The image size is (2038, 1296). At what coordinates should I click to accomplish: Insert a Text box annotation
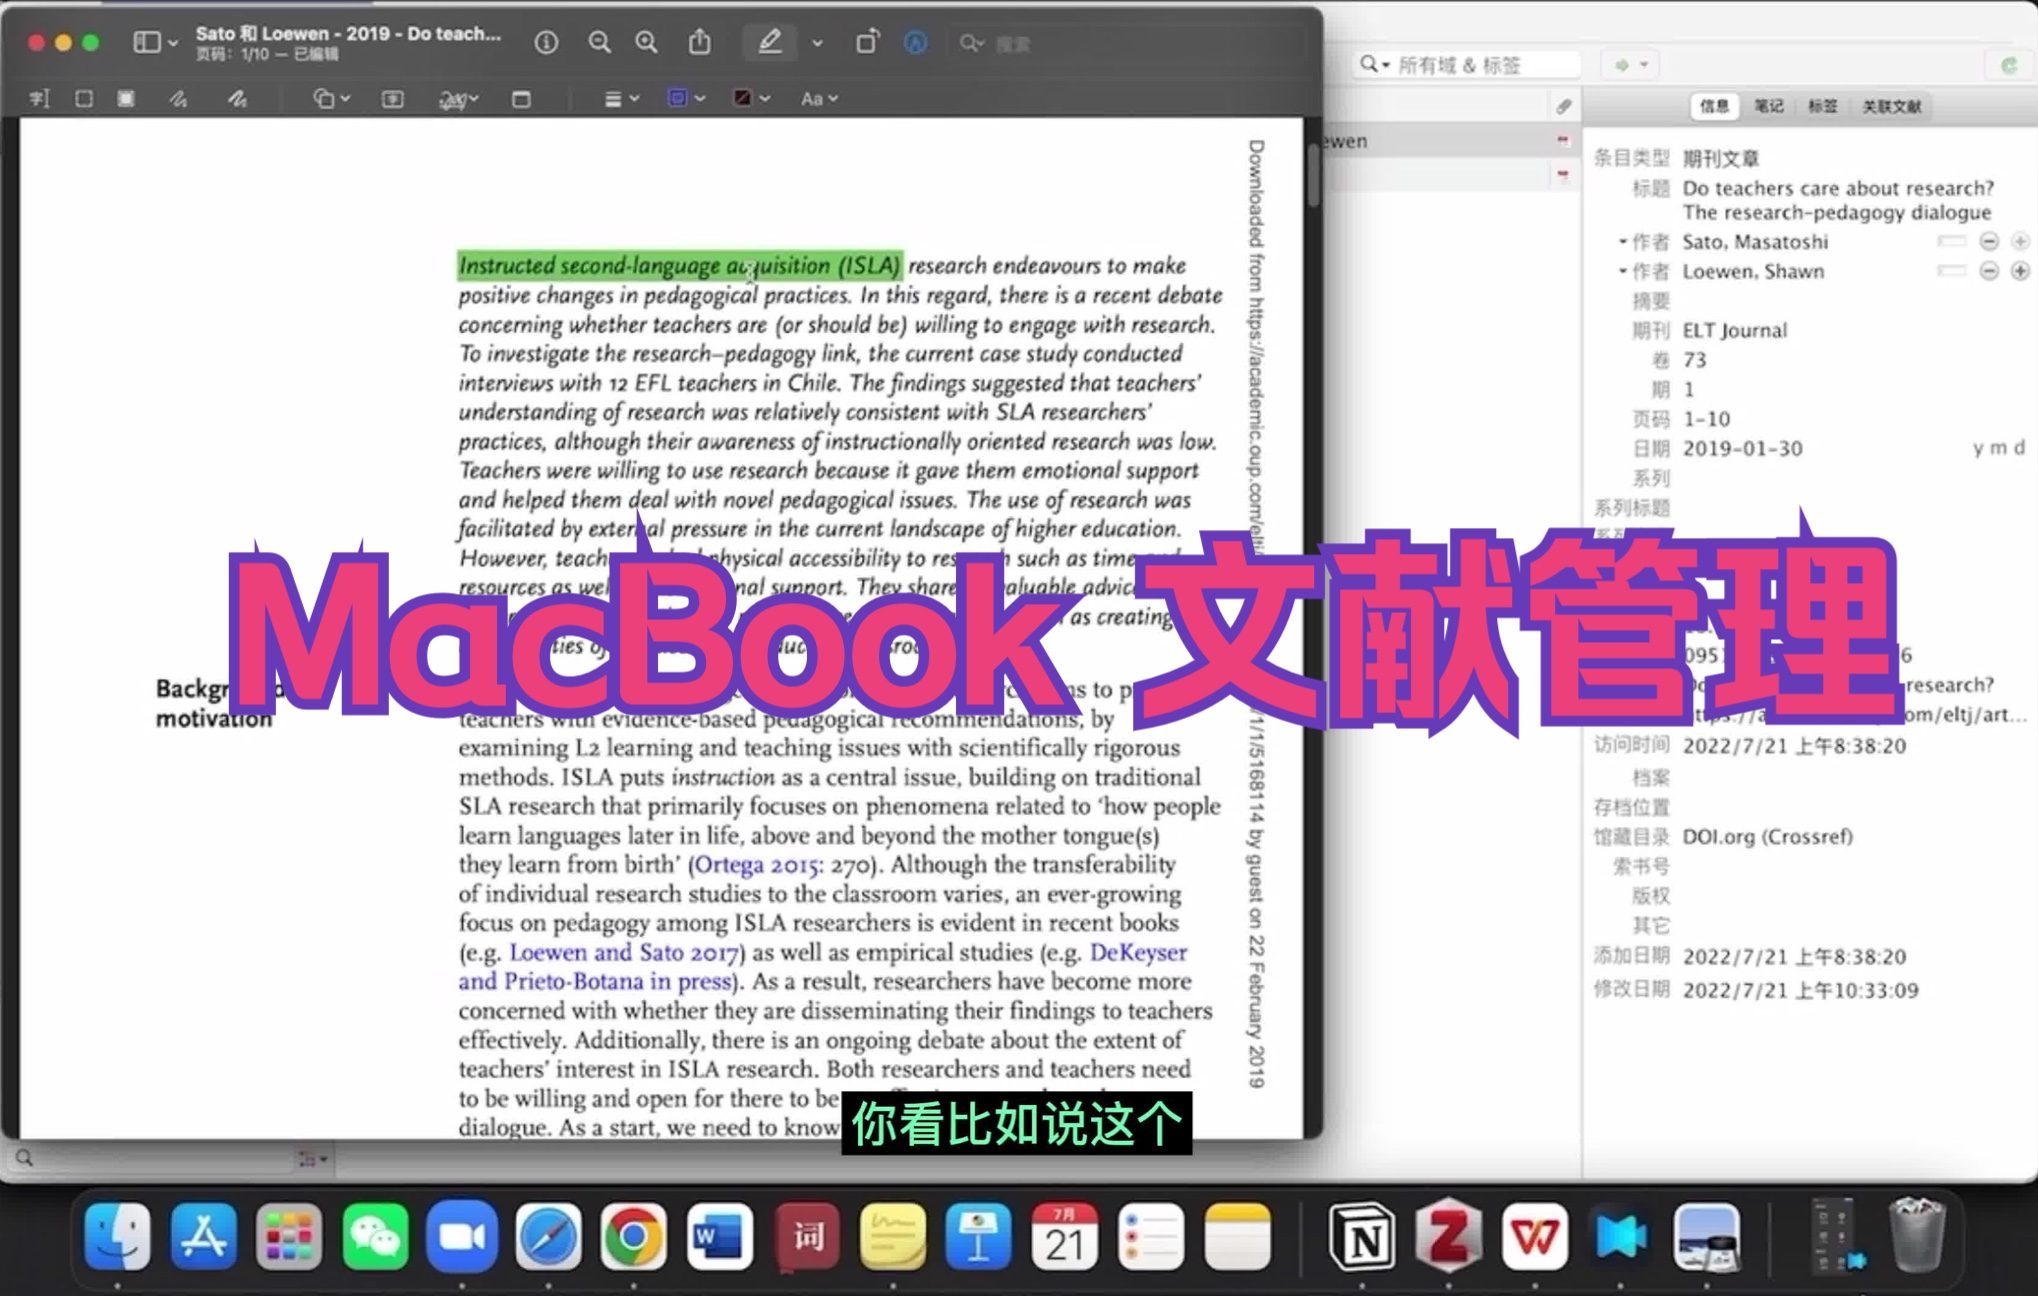393,99
